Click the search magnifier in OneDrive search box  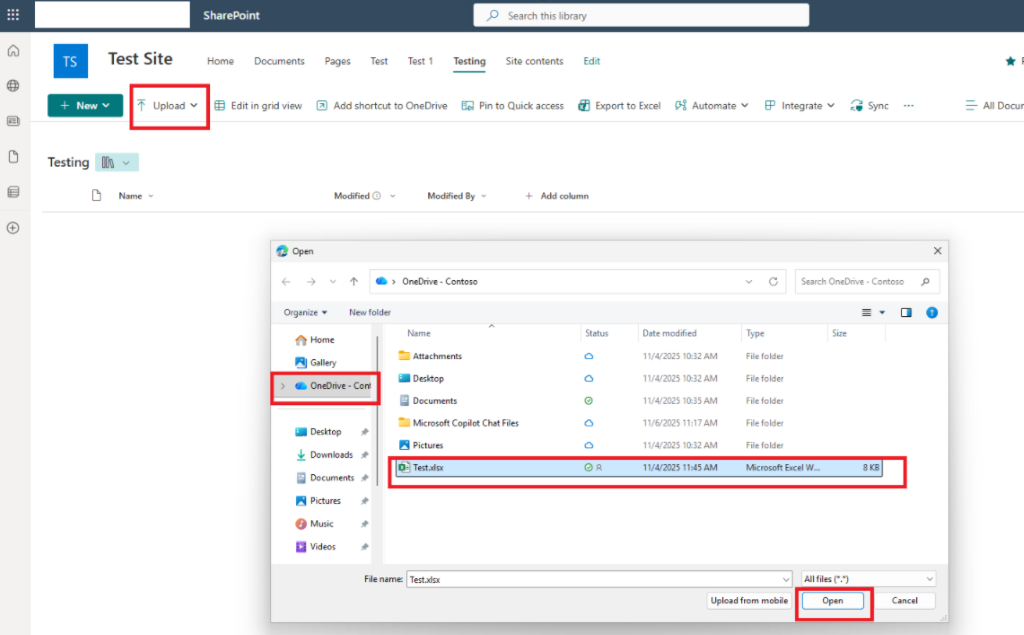point(925,282)
